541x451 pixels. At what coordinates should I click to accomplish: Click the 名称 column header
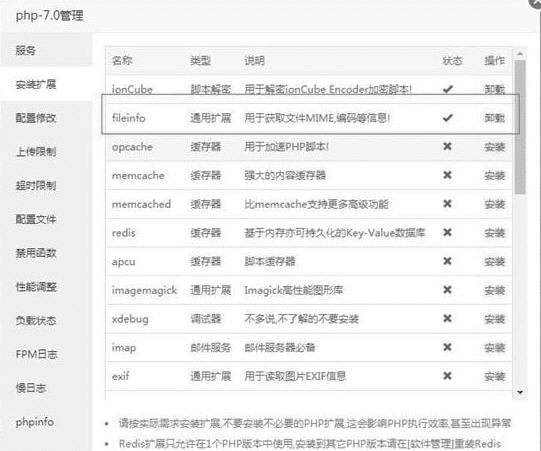click(122, 61)
